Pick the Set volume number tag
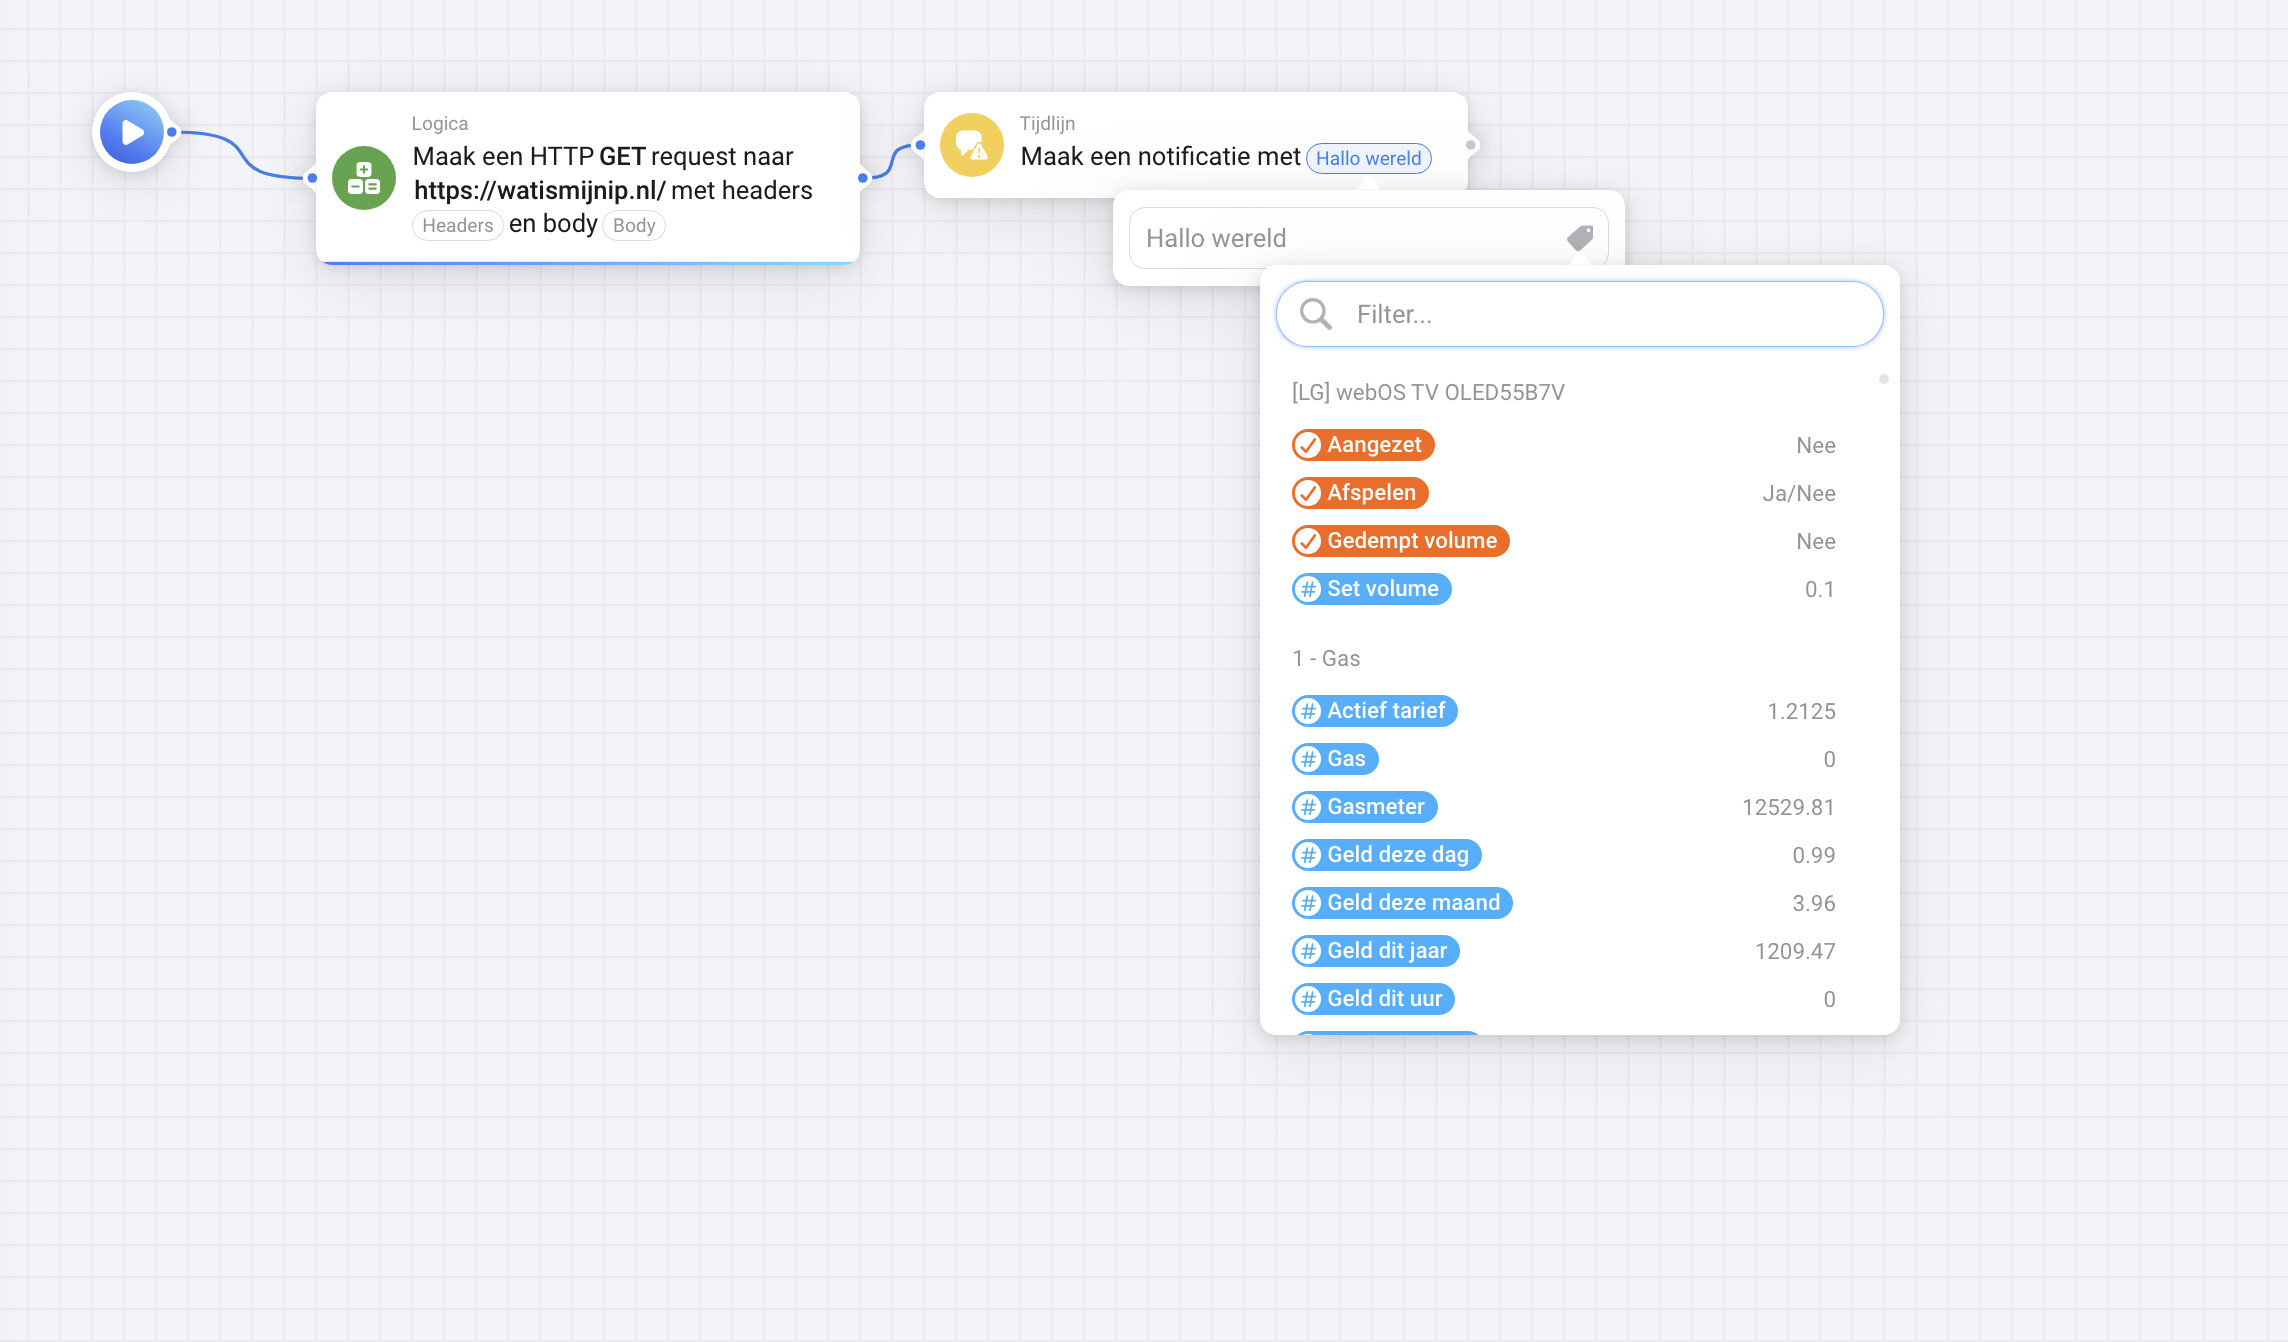 click(x=1371, y=589)
